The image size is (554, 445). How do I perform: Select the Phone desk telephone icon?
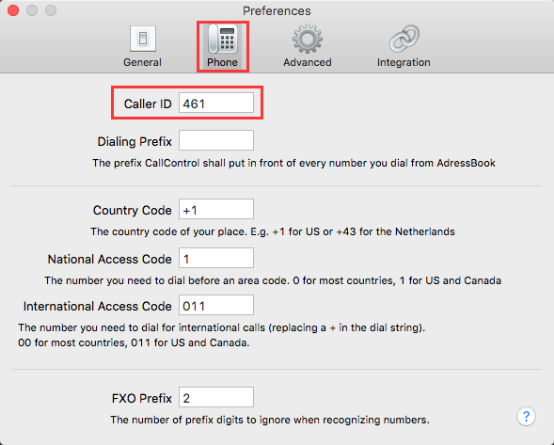[223, 39]
